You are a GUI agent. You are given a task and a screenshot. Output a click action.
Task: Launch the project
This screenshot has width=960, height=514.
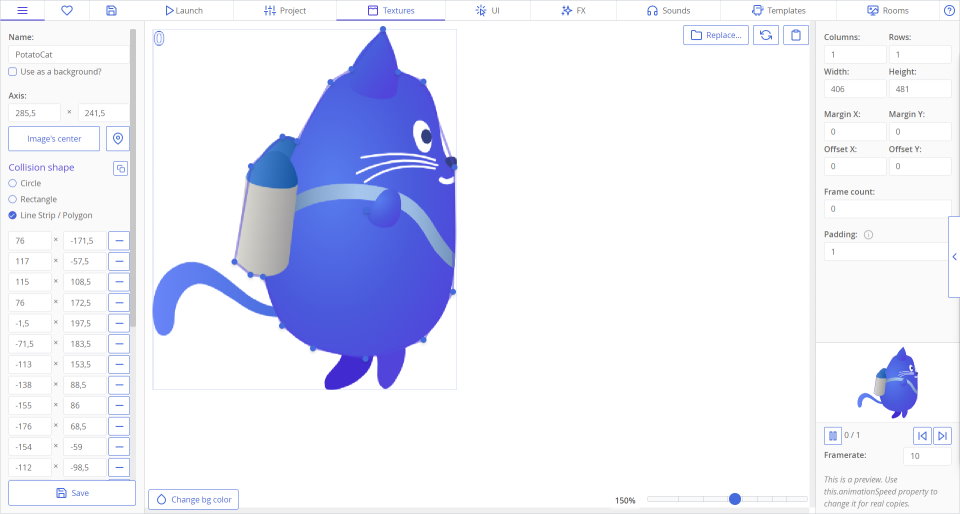pos(184,10)
